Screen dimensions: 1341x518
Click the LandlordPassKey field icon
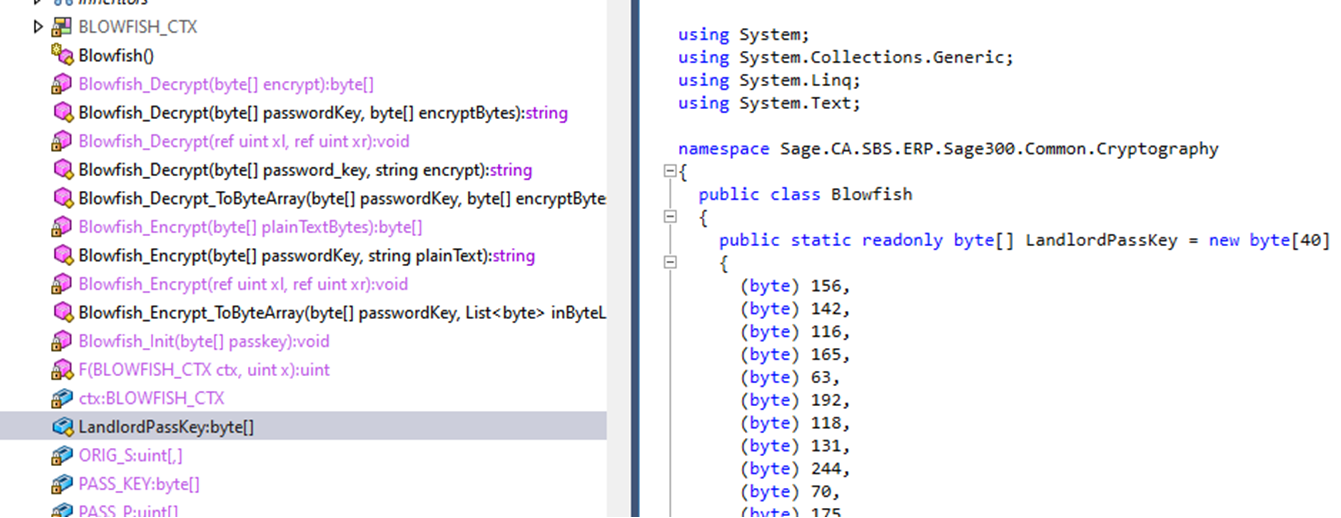[62, 427]
